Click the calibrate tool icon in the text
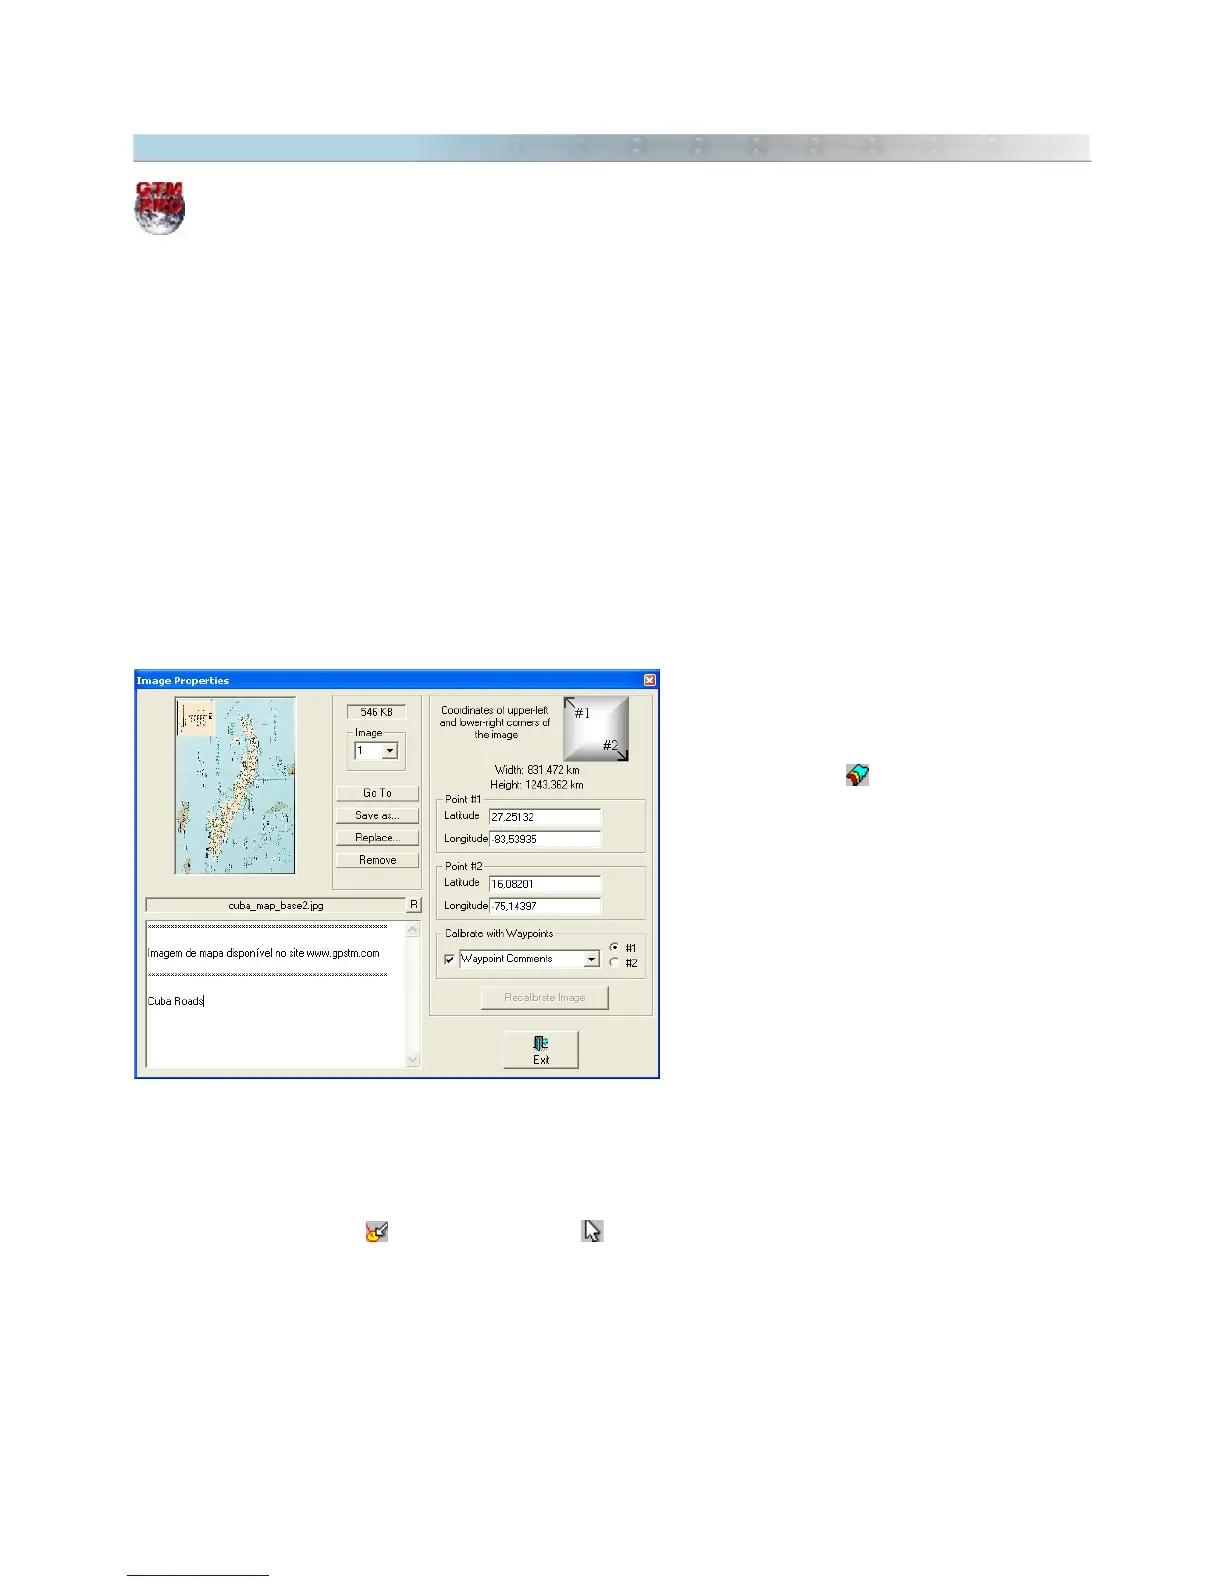This screenshot has height=1584, width=1224. click(x=376, y=1231)
